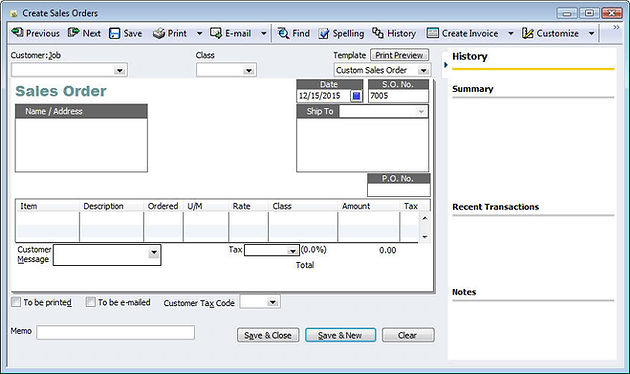Open the Customer Message dropdown
The height and width of the screenshot is (374, 630).
(x=153, y=253)
